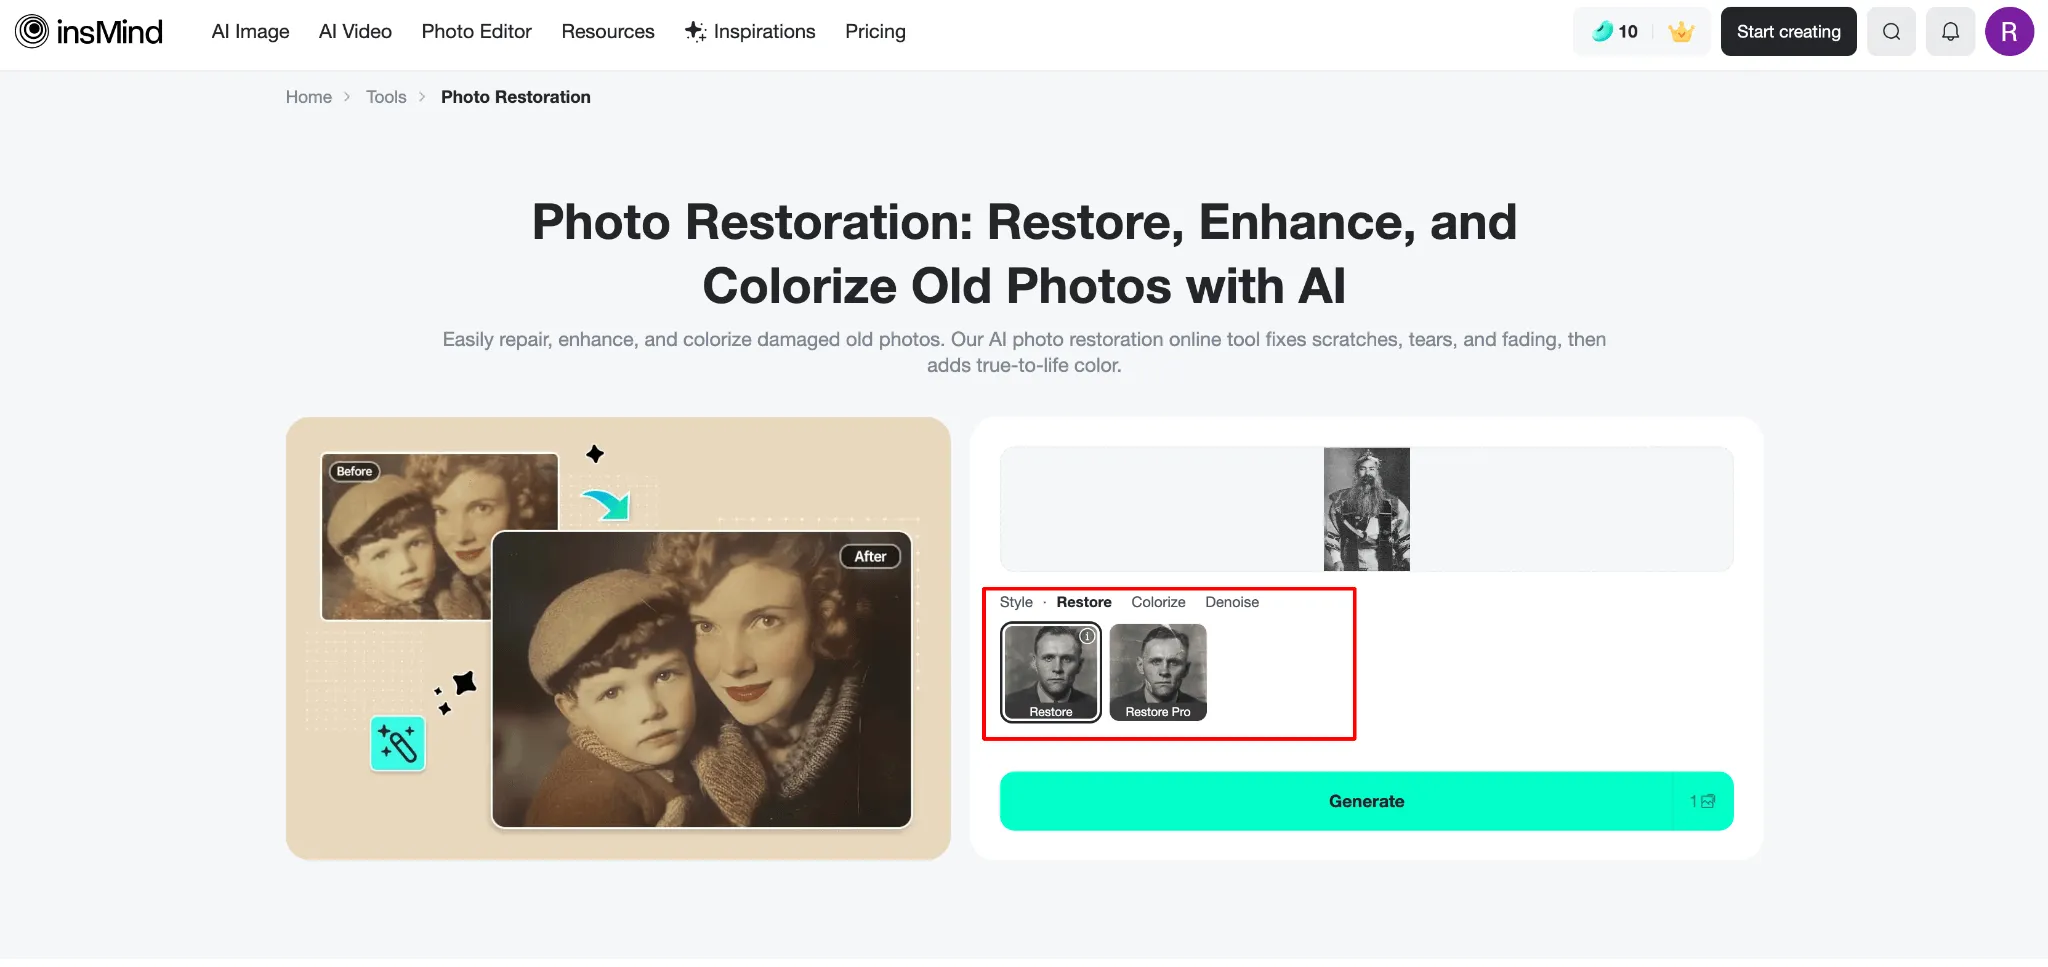Open the AI Image menu

coord(250,32)
